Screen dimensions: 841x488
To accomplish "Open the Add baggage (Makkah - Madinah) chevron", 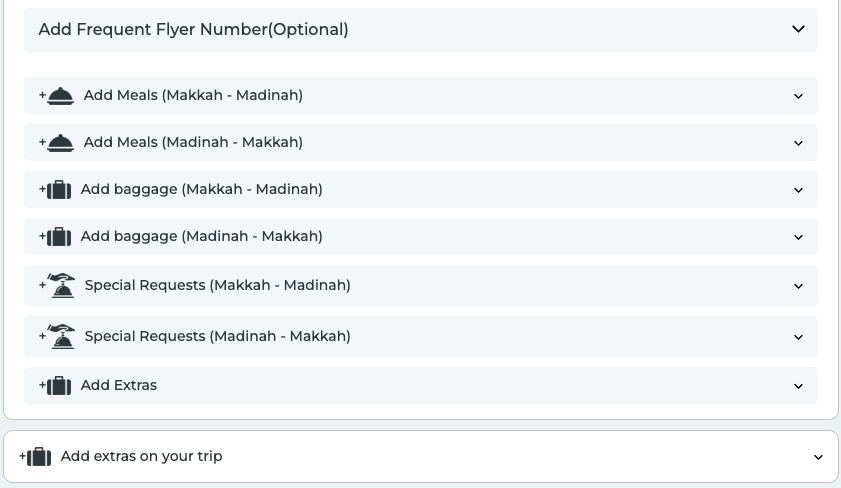I will tap(798, 190).
